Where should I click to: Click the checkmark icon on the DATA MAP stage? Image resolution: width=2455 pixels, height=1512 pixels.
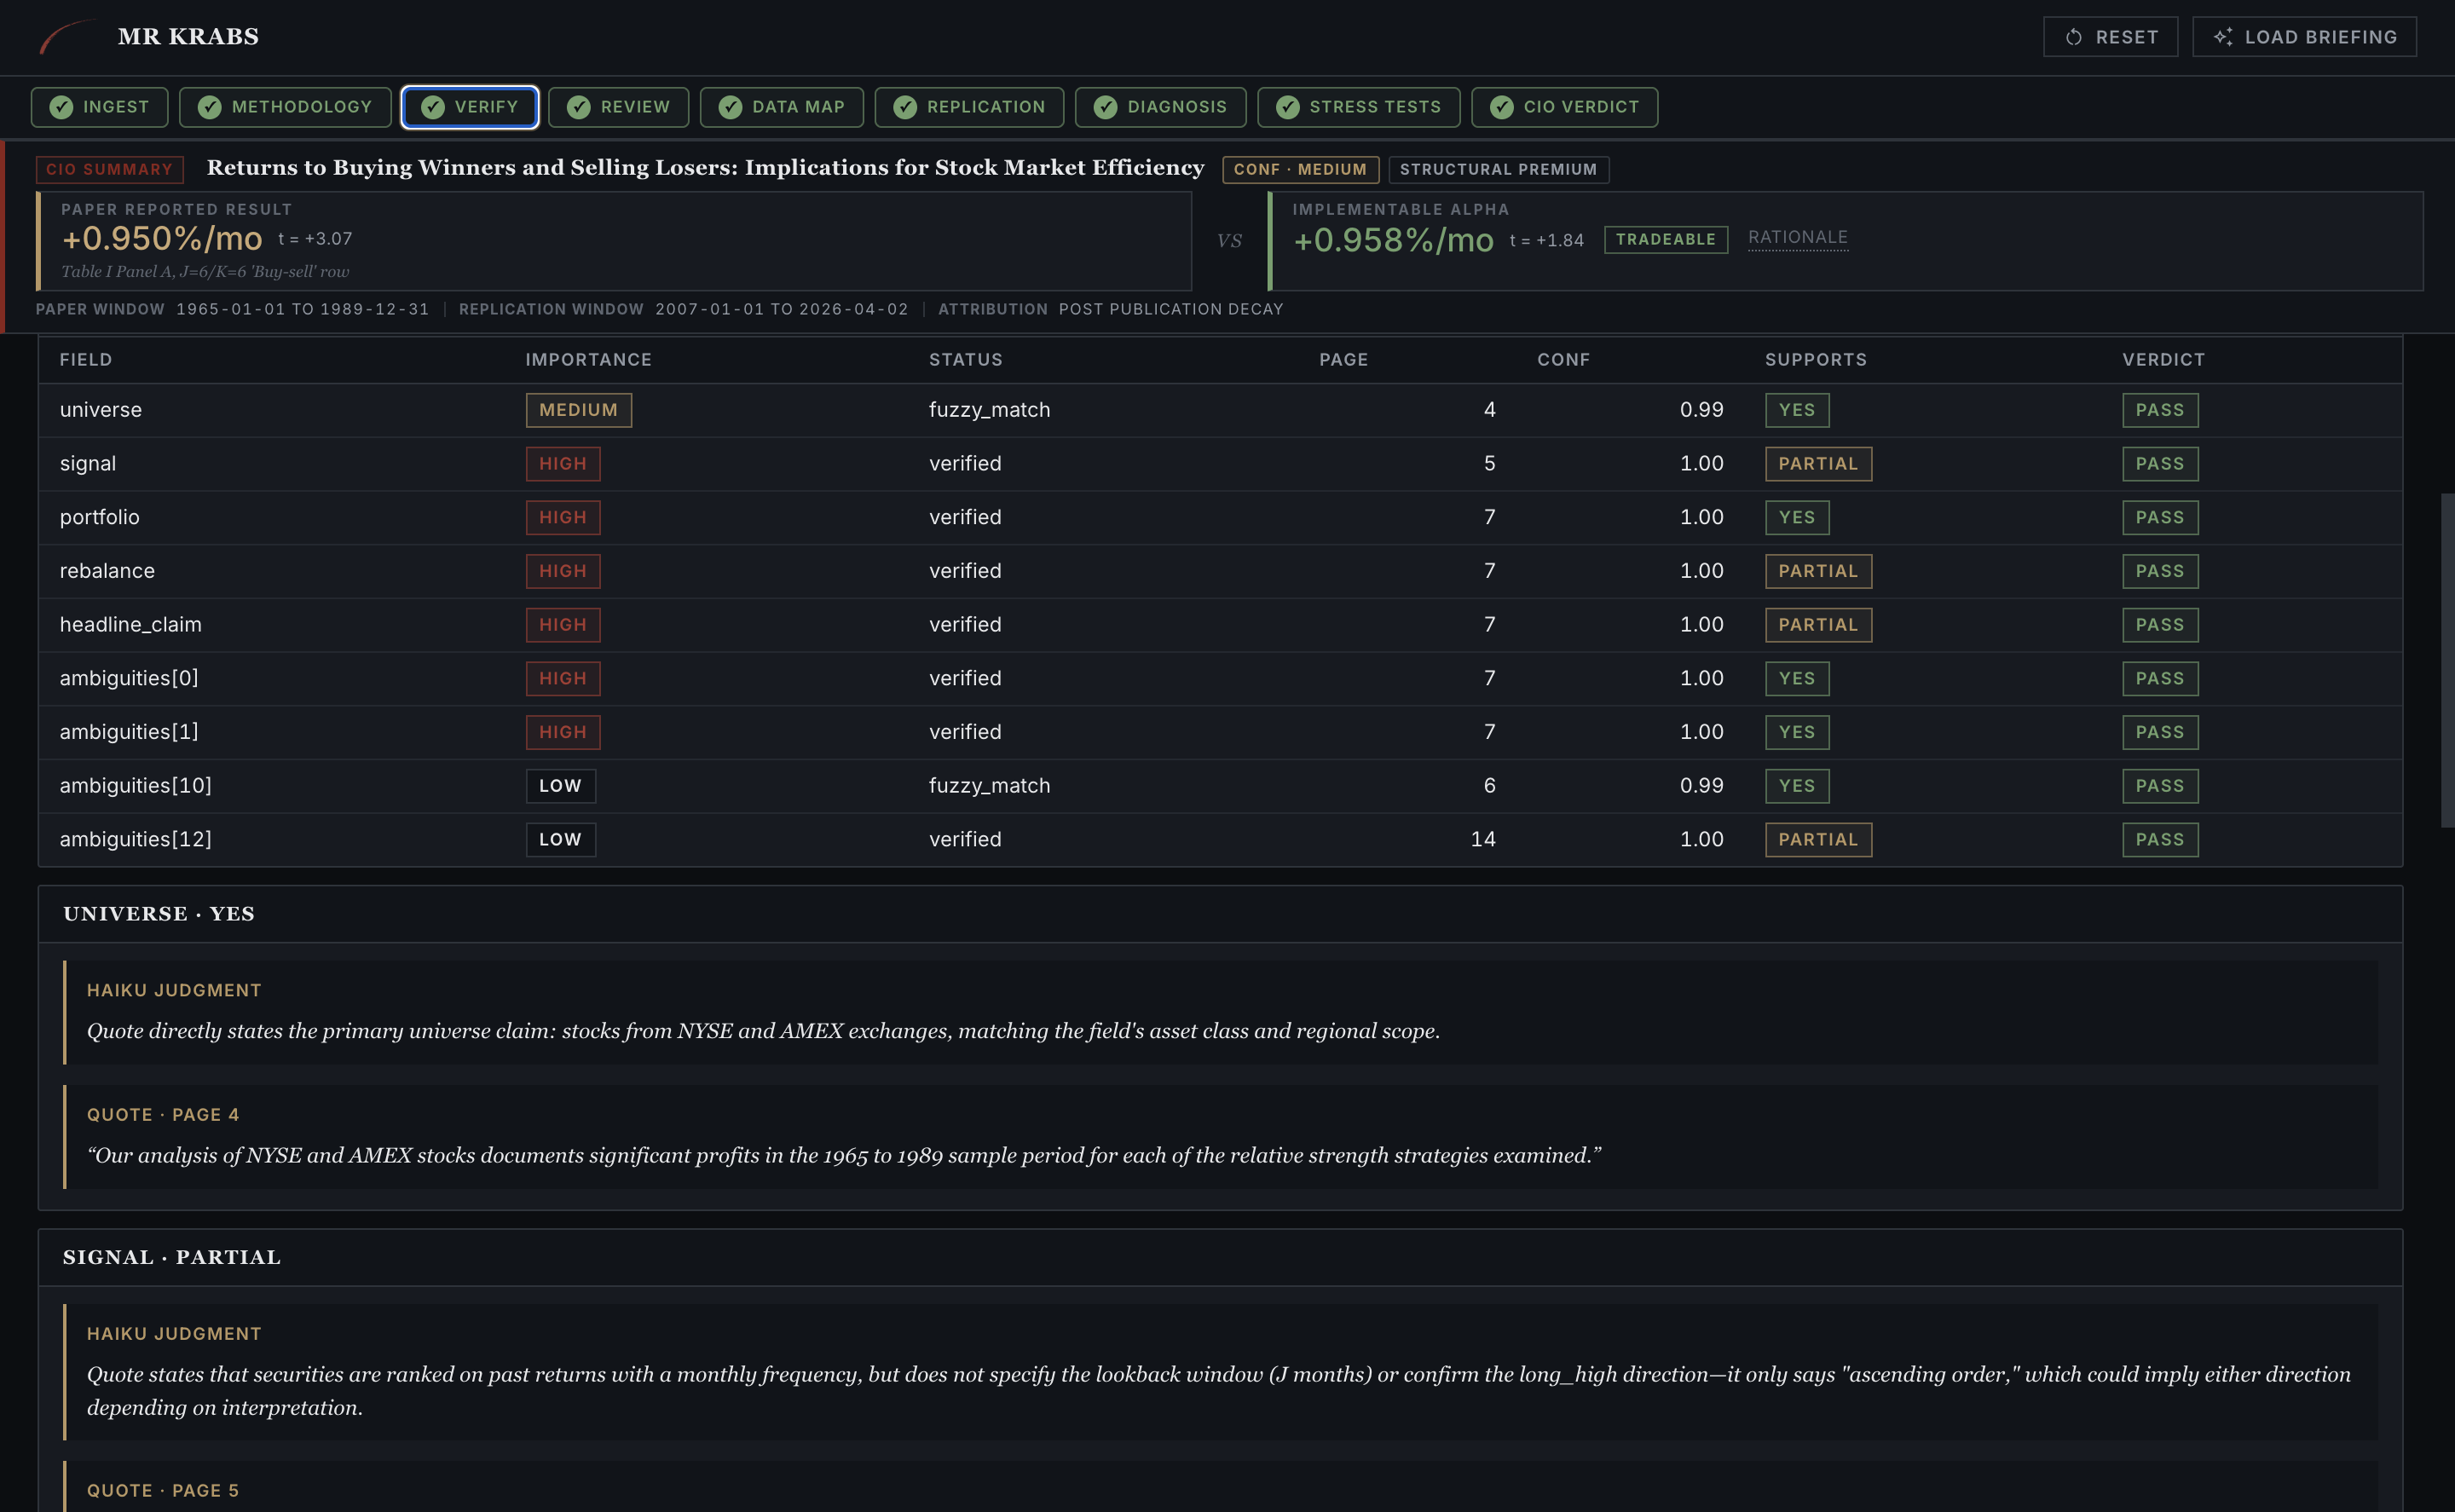pyautogui.click(x=730, y=107)
